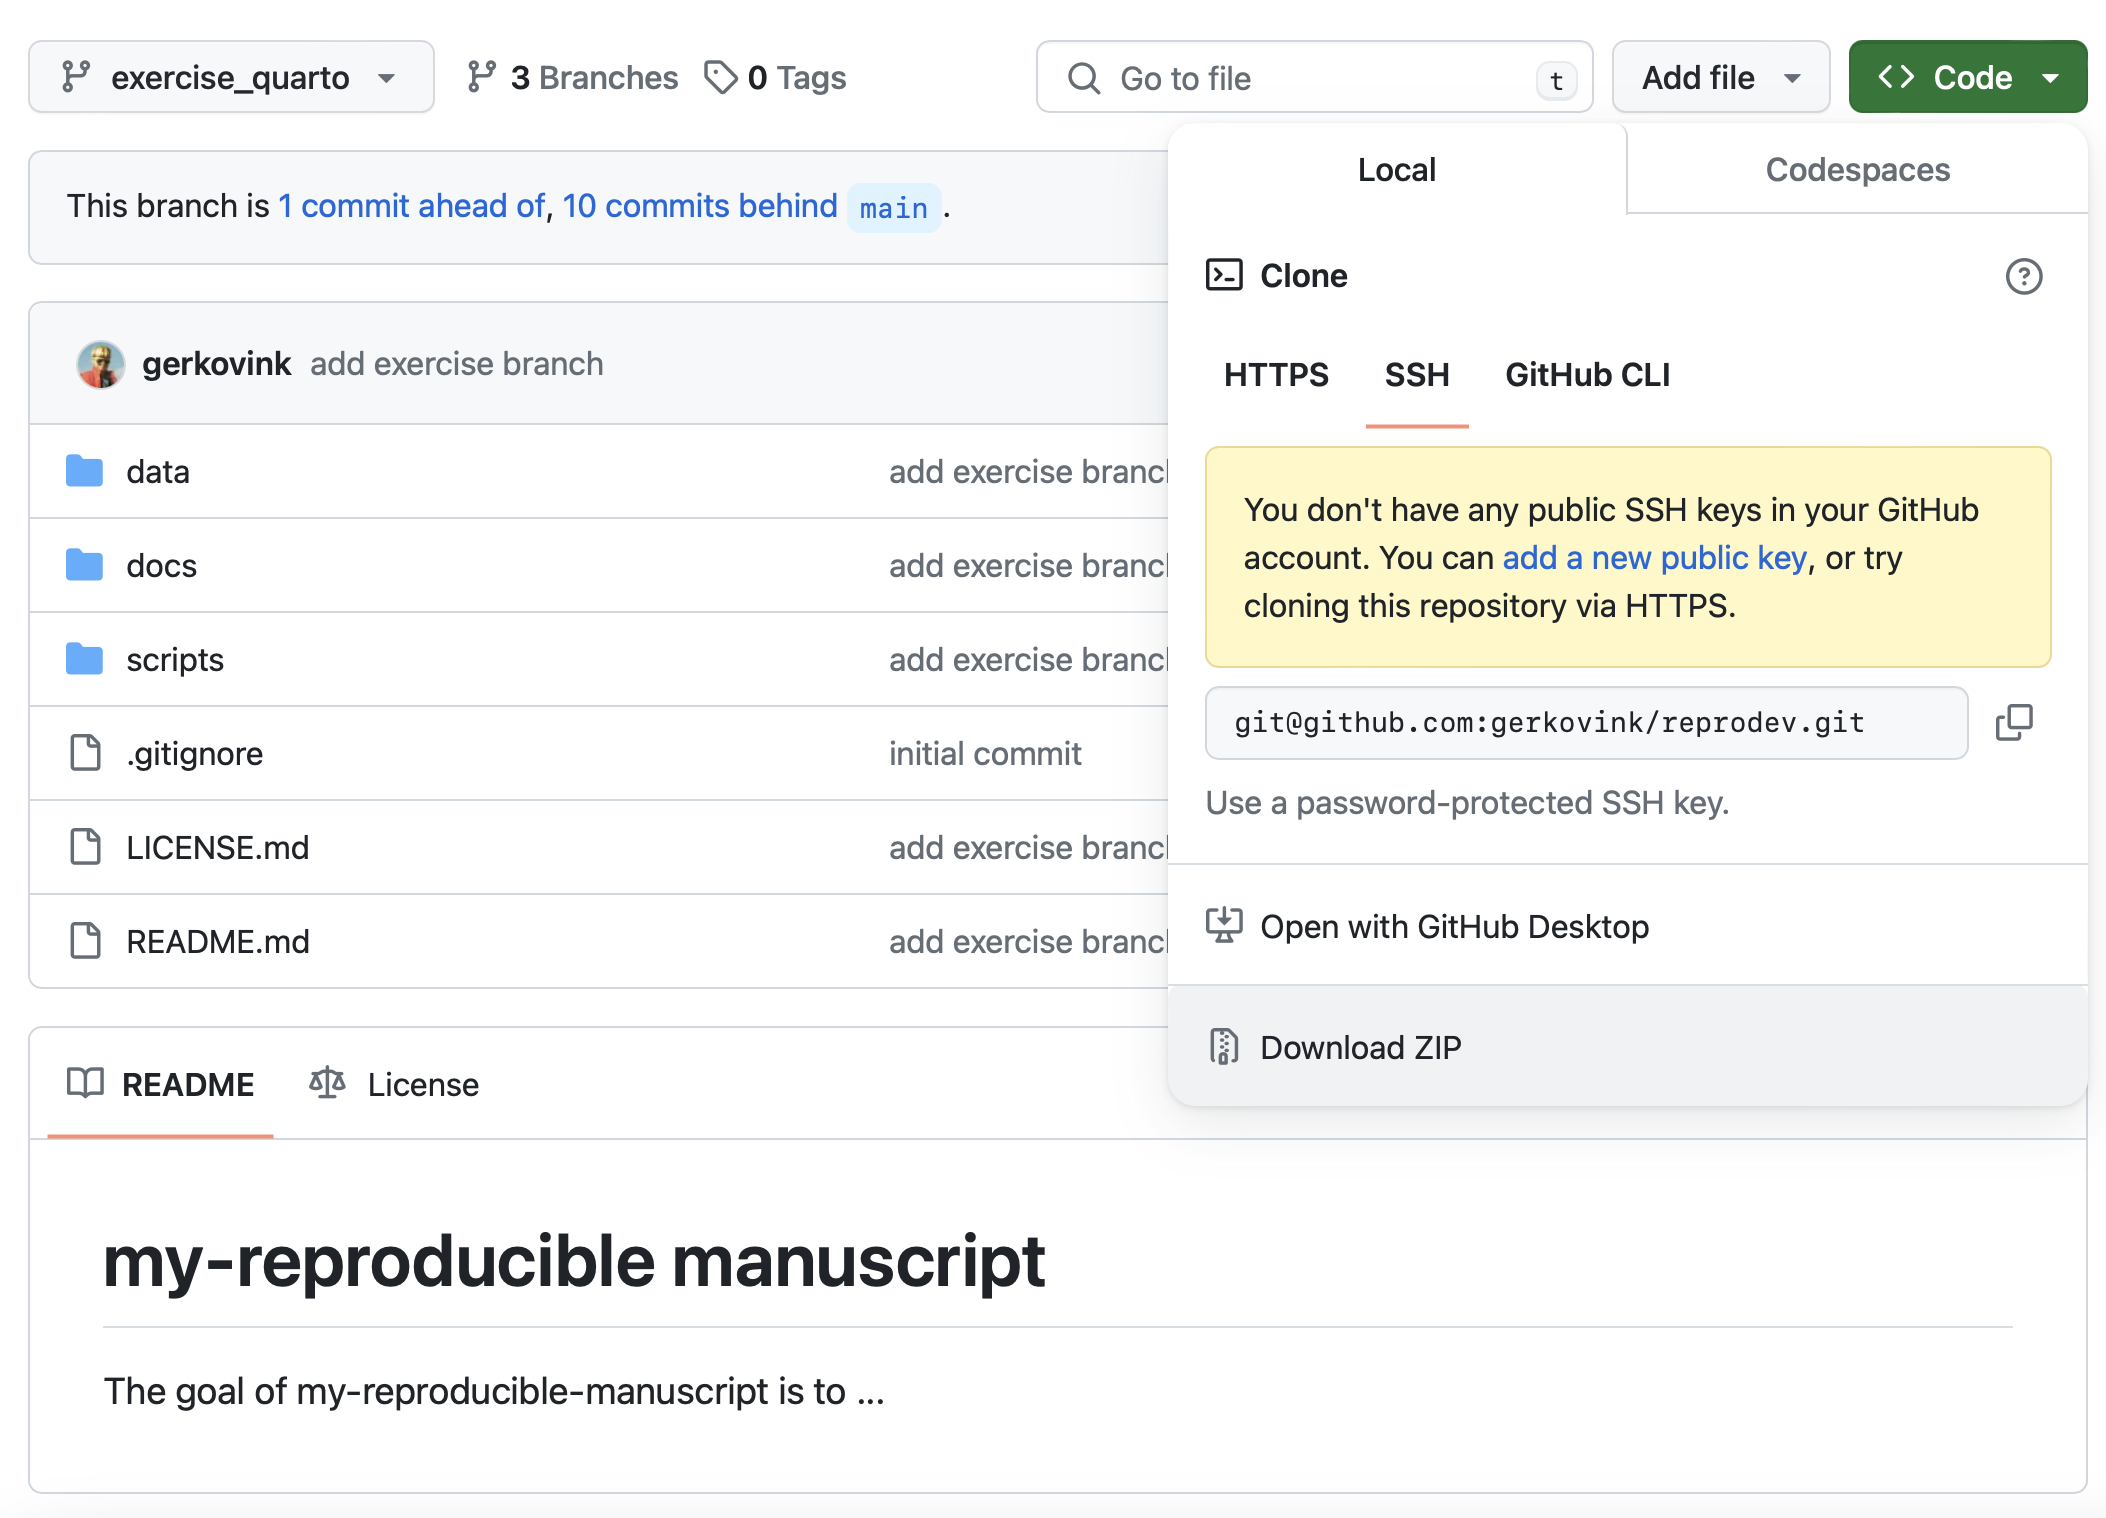Open the commit message in the docs row
The height and width of the screenshot is (1518, 2106).
(x=1029, y=566)
